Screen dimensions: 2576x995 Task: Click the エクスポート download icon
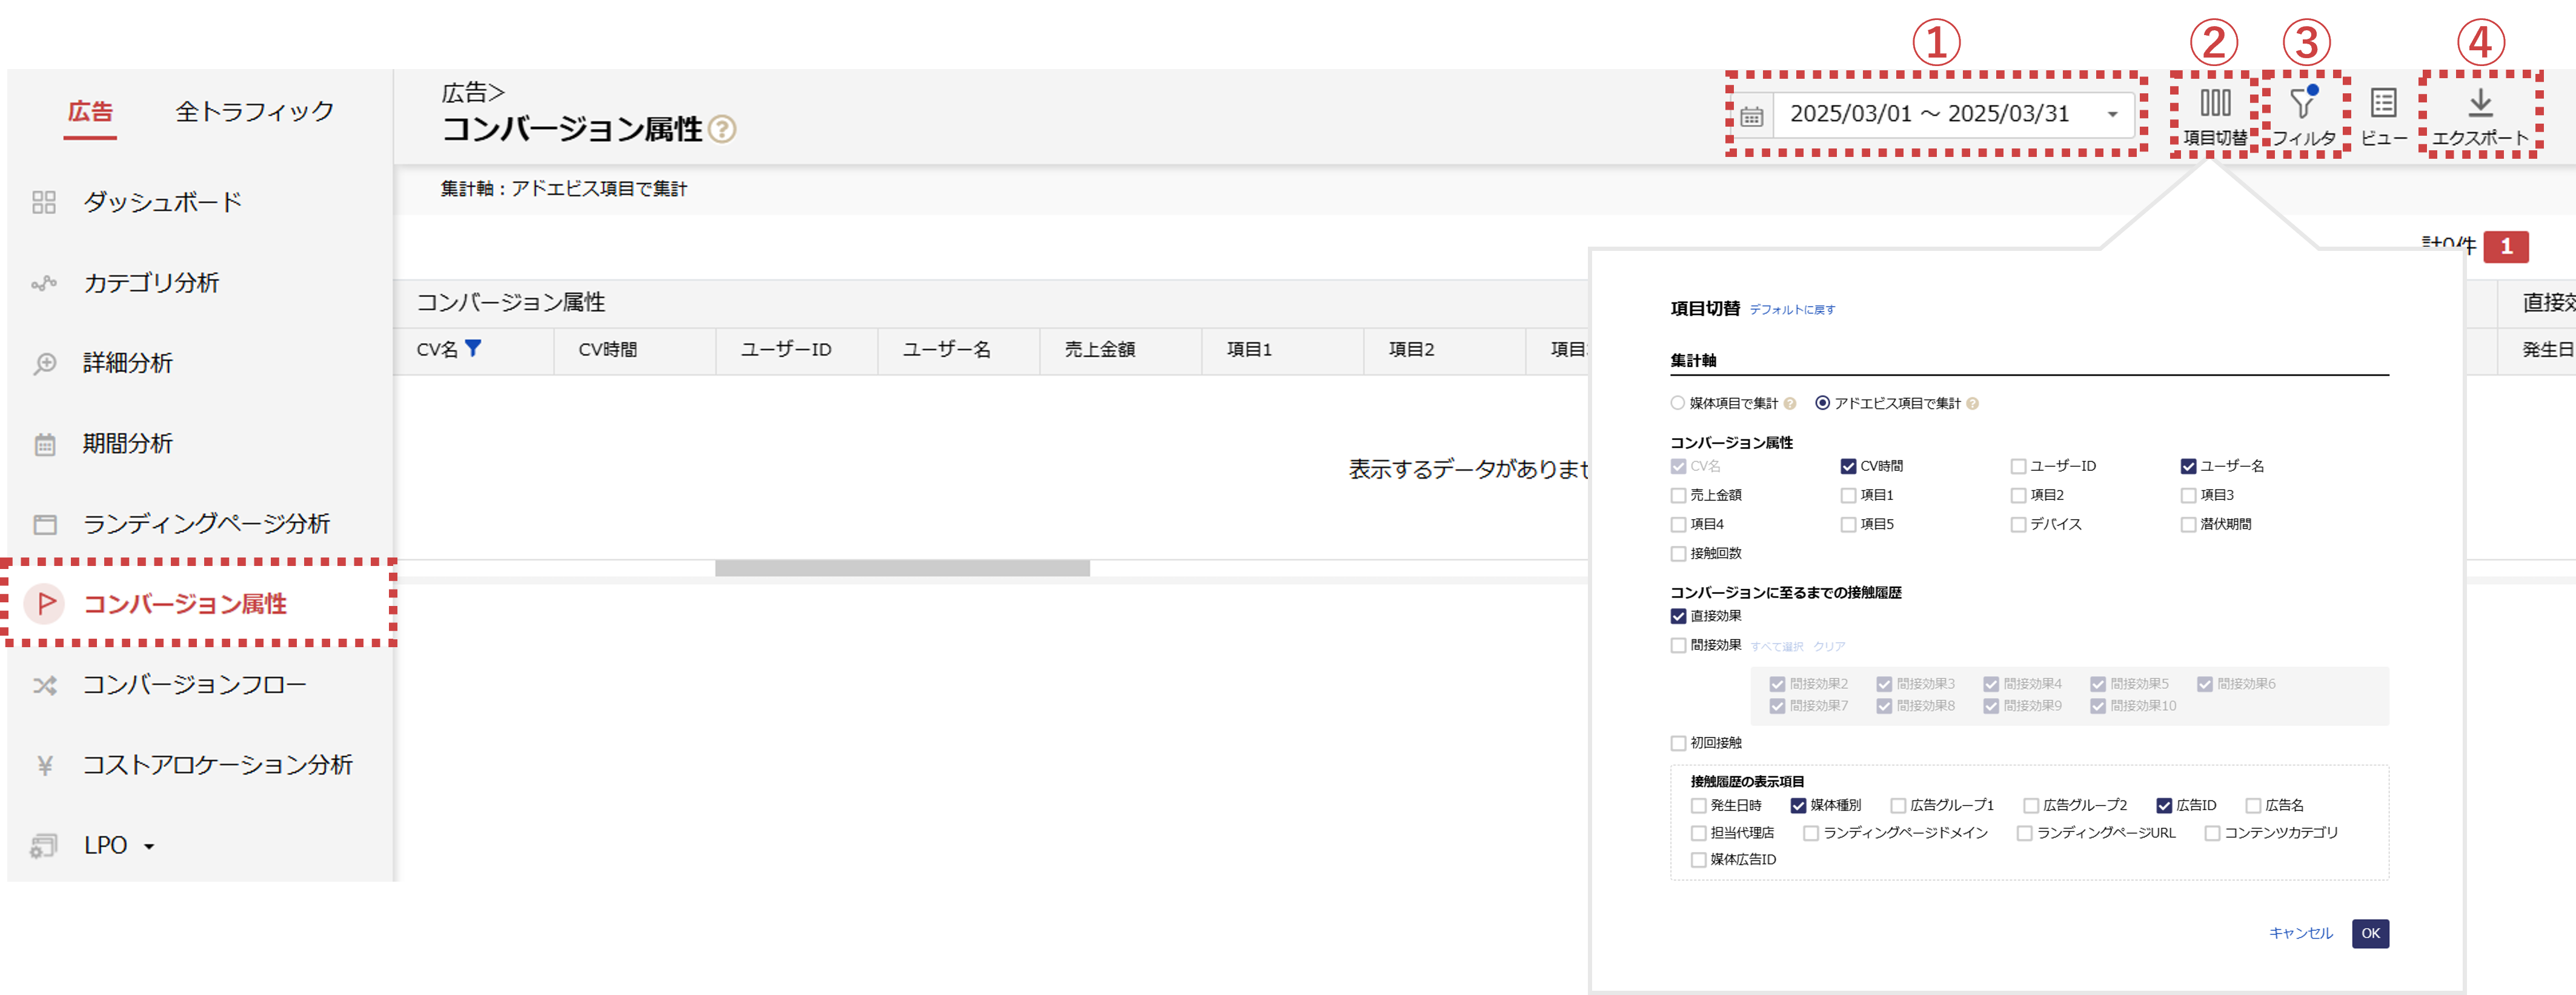2480,104
